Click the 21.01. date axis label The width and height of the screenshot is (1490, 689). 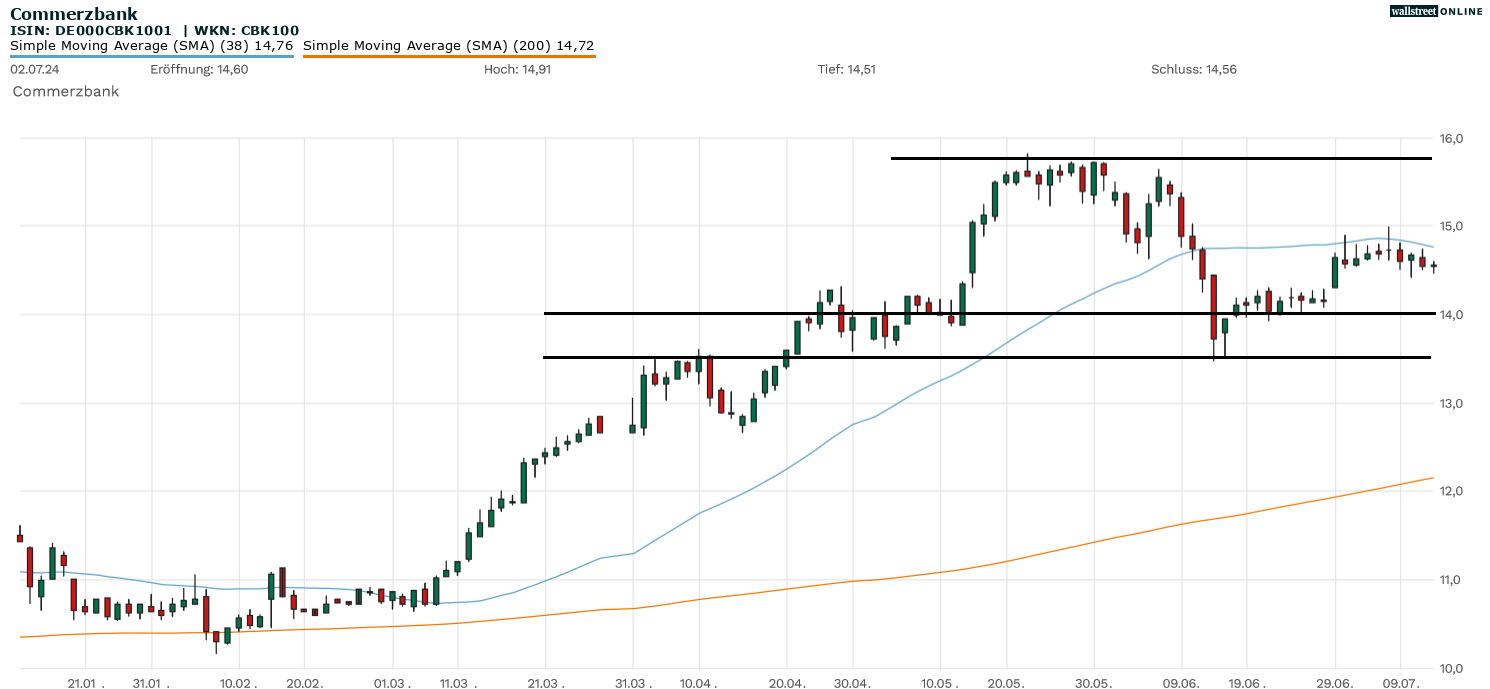pyautogui.click(x=86, y=683)
